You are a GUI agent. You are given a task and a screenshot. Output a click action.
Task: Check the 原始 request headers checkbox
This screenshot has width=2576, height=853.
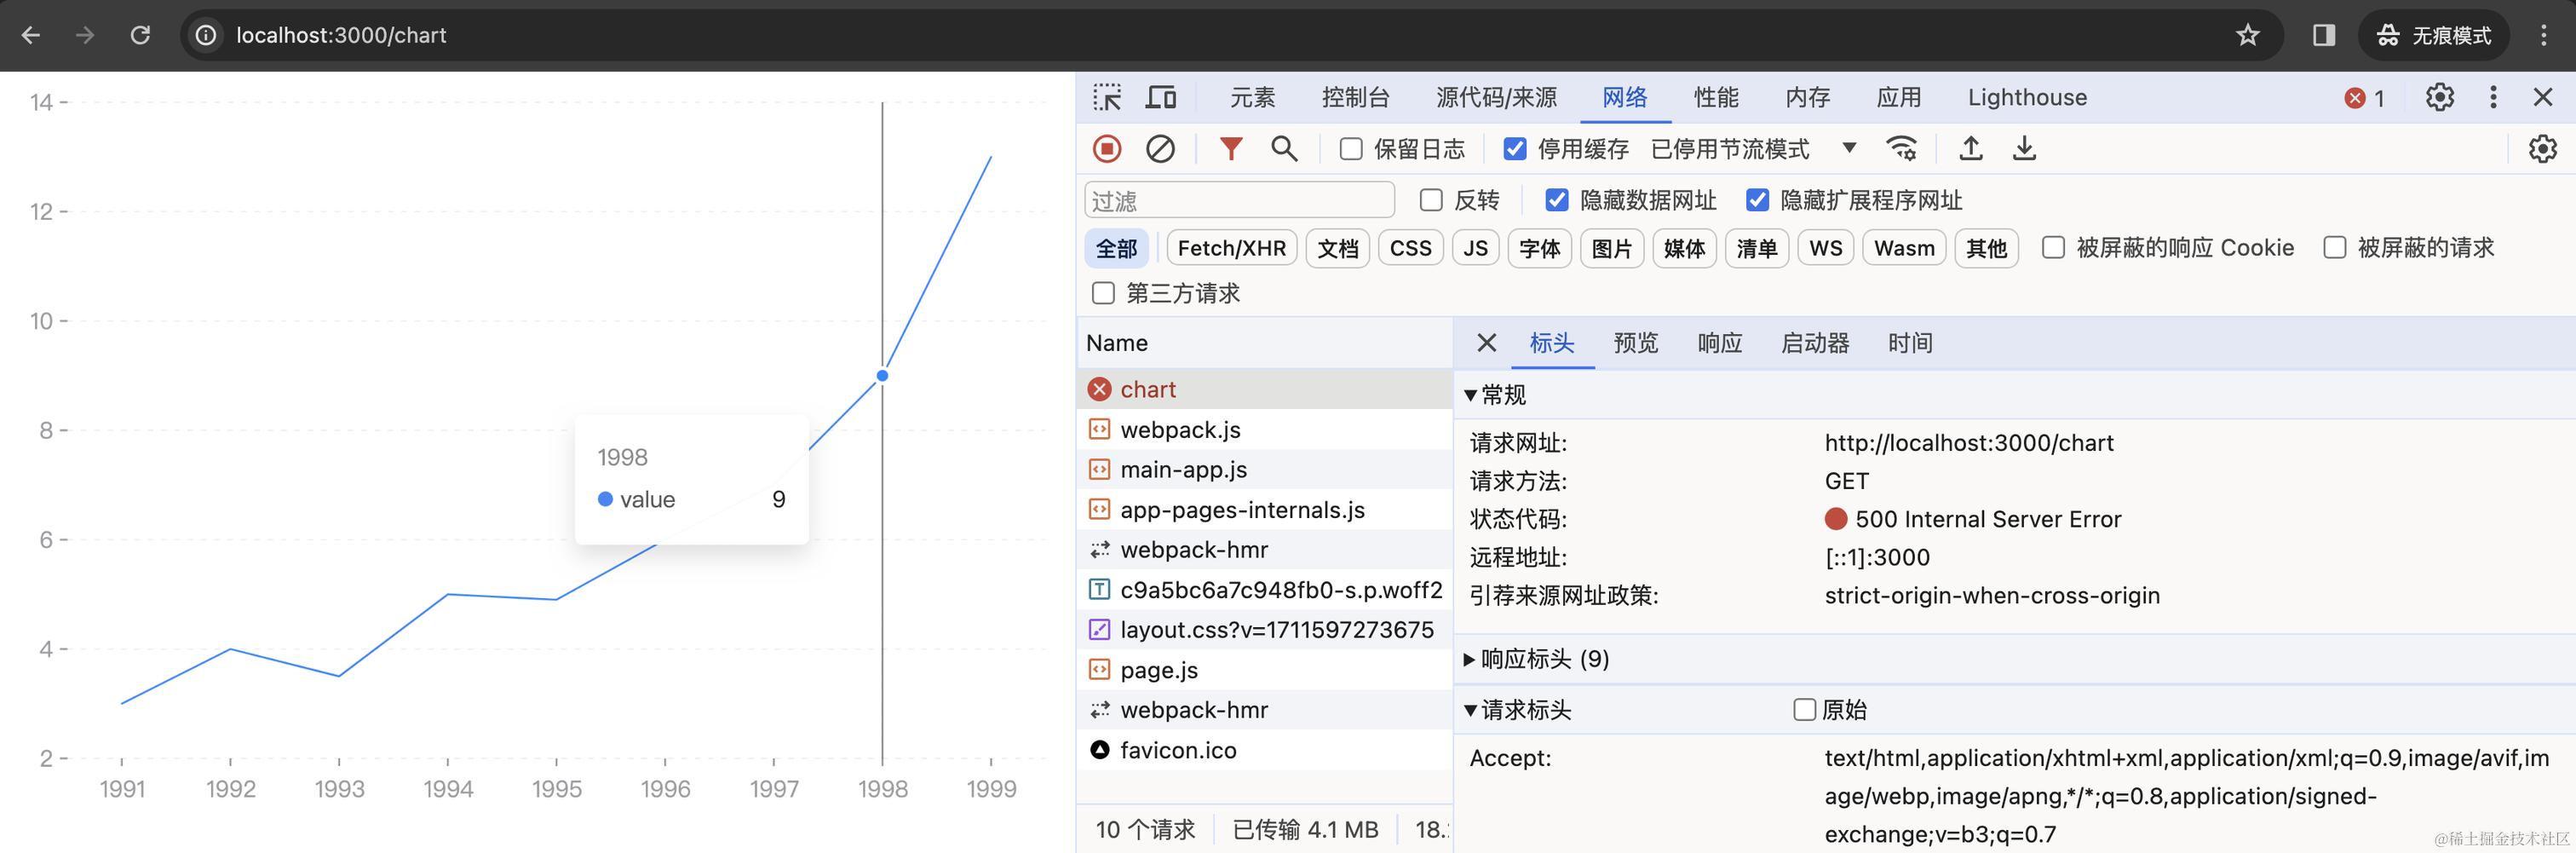pyautogui.click(x=1805, y=710)
